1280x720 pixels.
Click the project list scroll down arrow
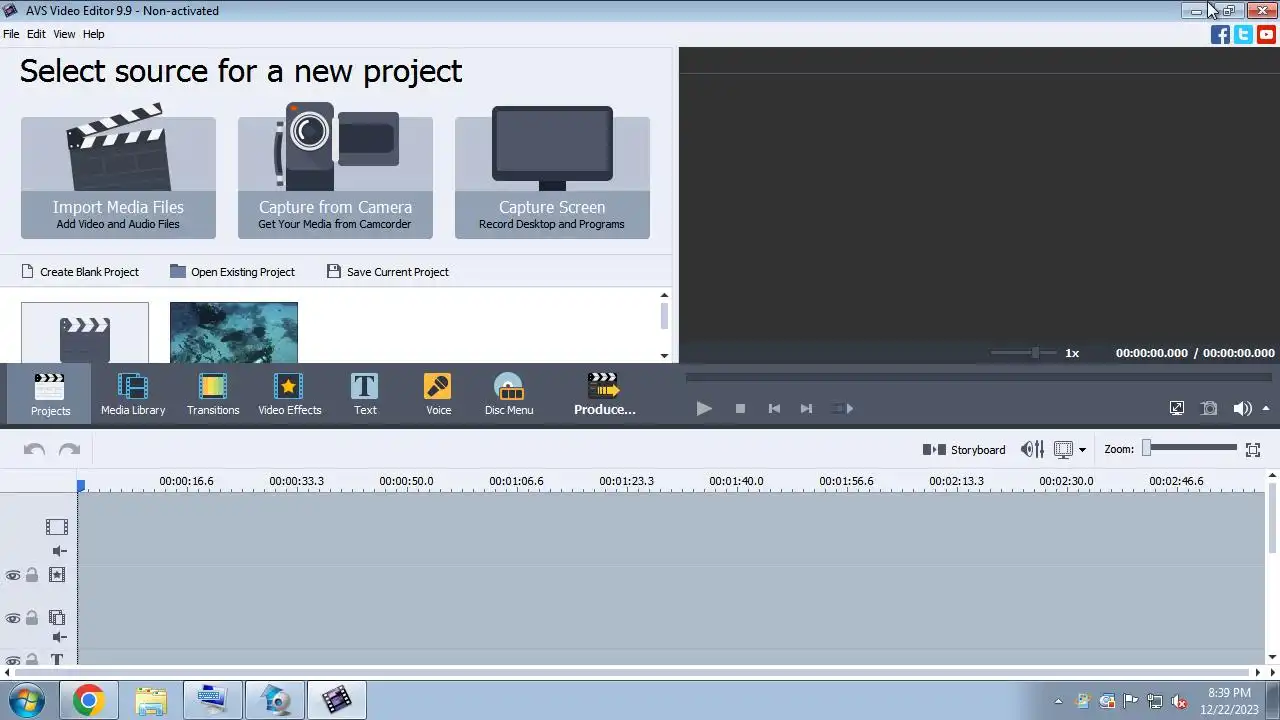pos(664,355)
